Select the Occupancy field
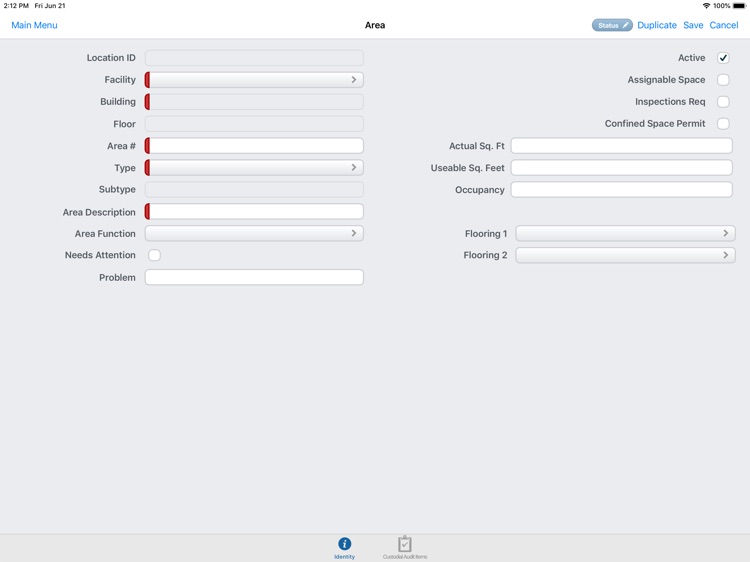 pyautogui.click(x=621, y=190)
